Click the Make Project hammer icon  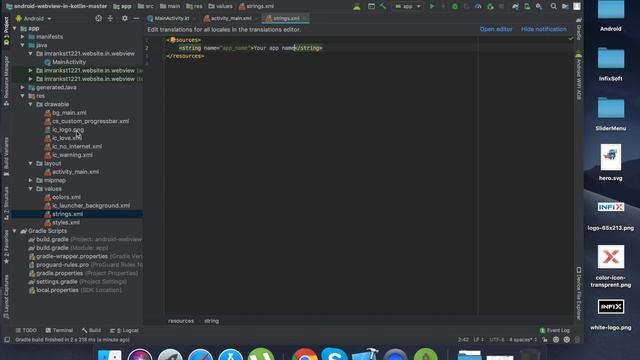(382, 6)
